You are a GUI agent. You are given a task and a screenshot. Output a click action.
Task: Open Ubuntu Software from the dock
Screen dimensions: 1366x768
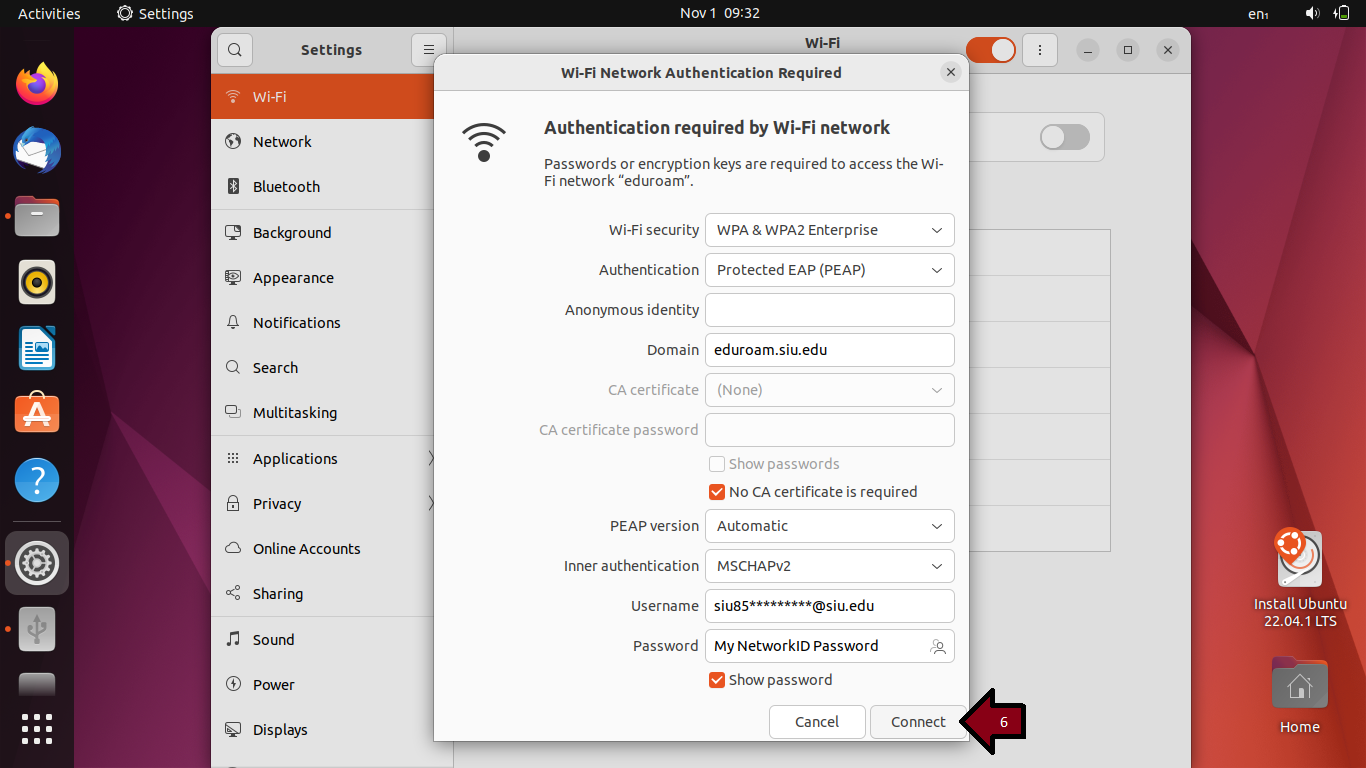point(36,413)
